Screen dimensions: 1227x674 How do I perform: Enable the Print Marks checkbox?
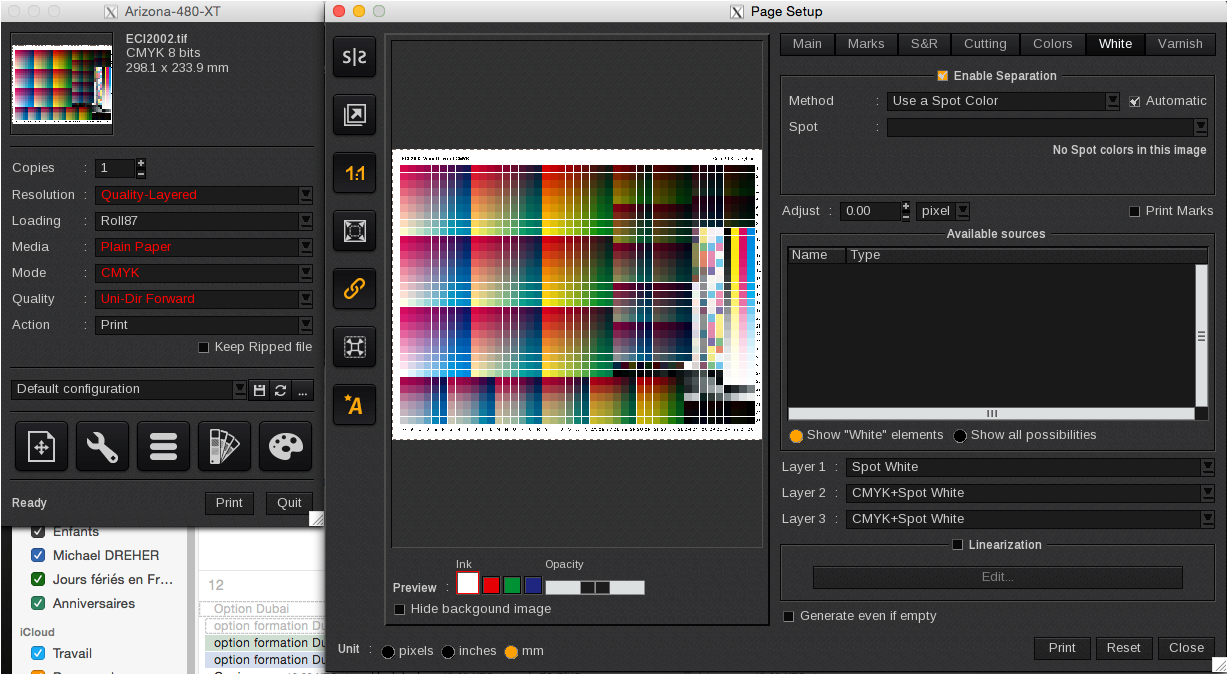pos(1135,211)
